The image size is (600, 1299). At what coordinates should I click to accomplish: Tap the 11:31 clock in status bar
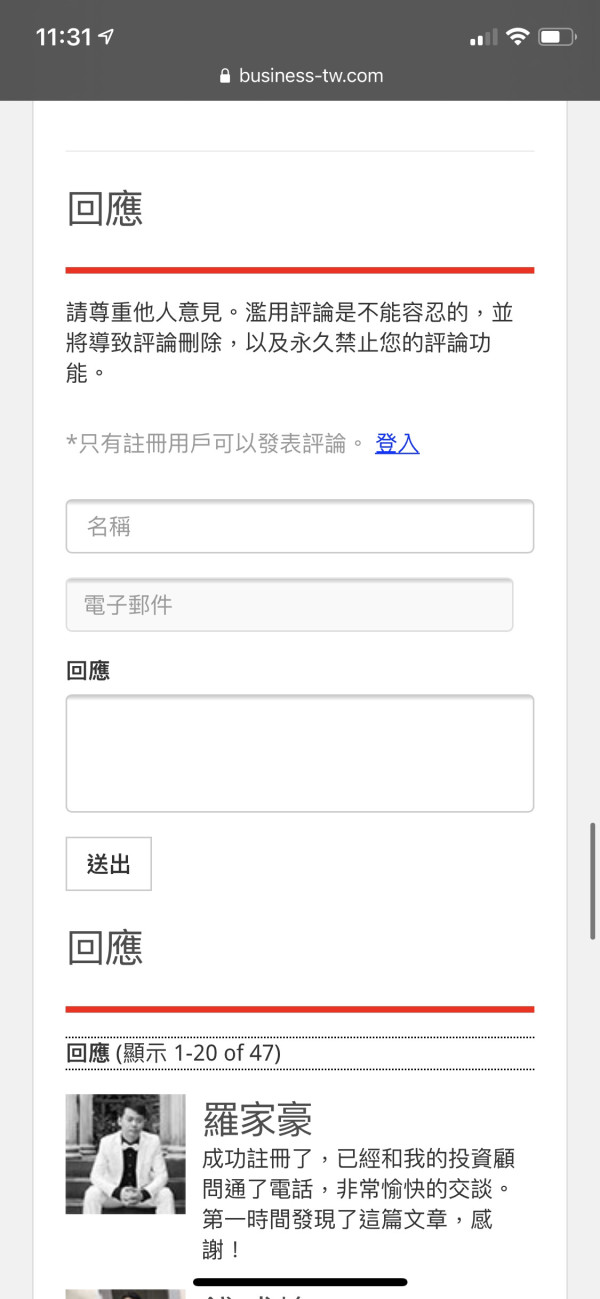pos(63,38)
